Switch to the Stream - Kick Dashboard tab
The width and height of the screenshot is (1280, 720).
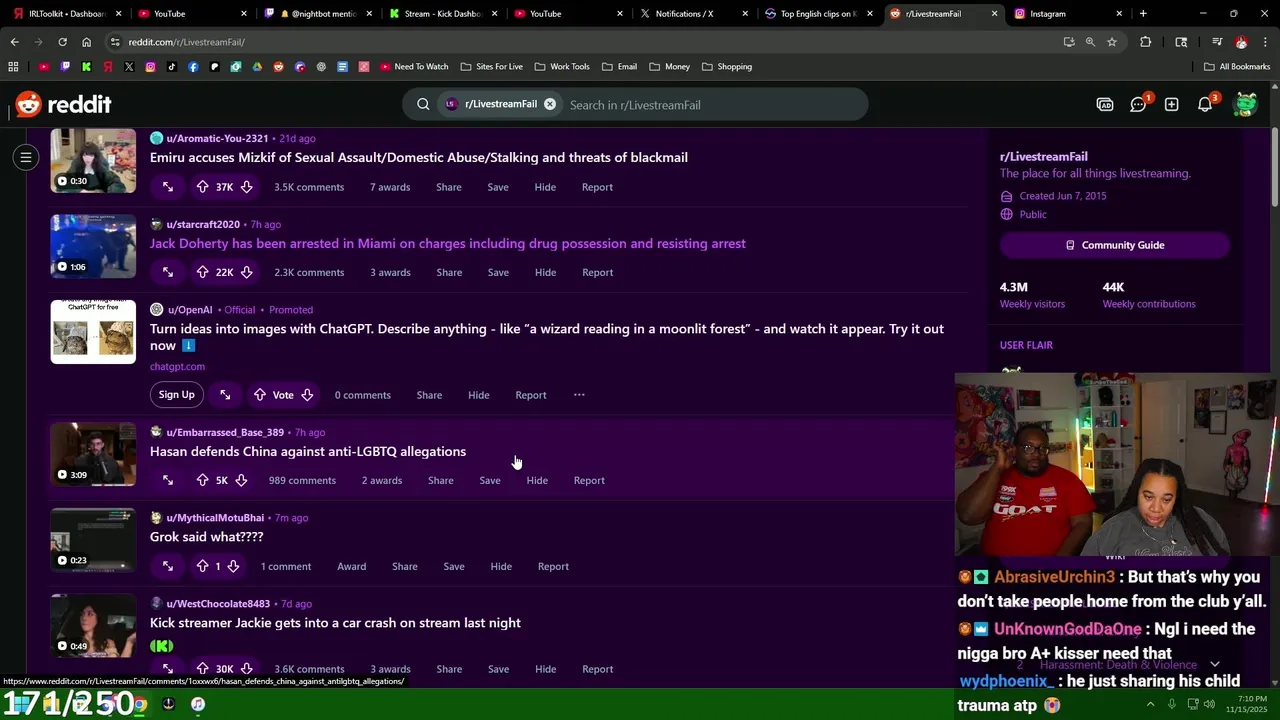(442, 14)
